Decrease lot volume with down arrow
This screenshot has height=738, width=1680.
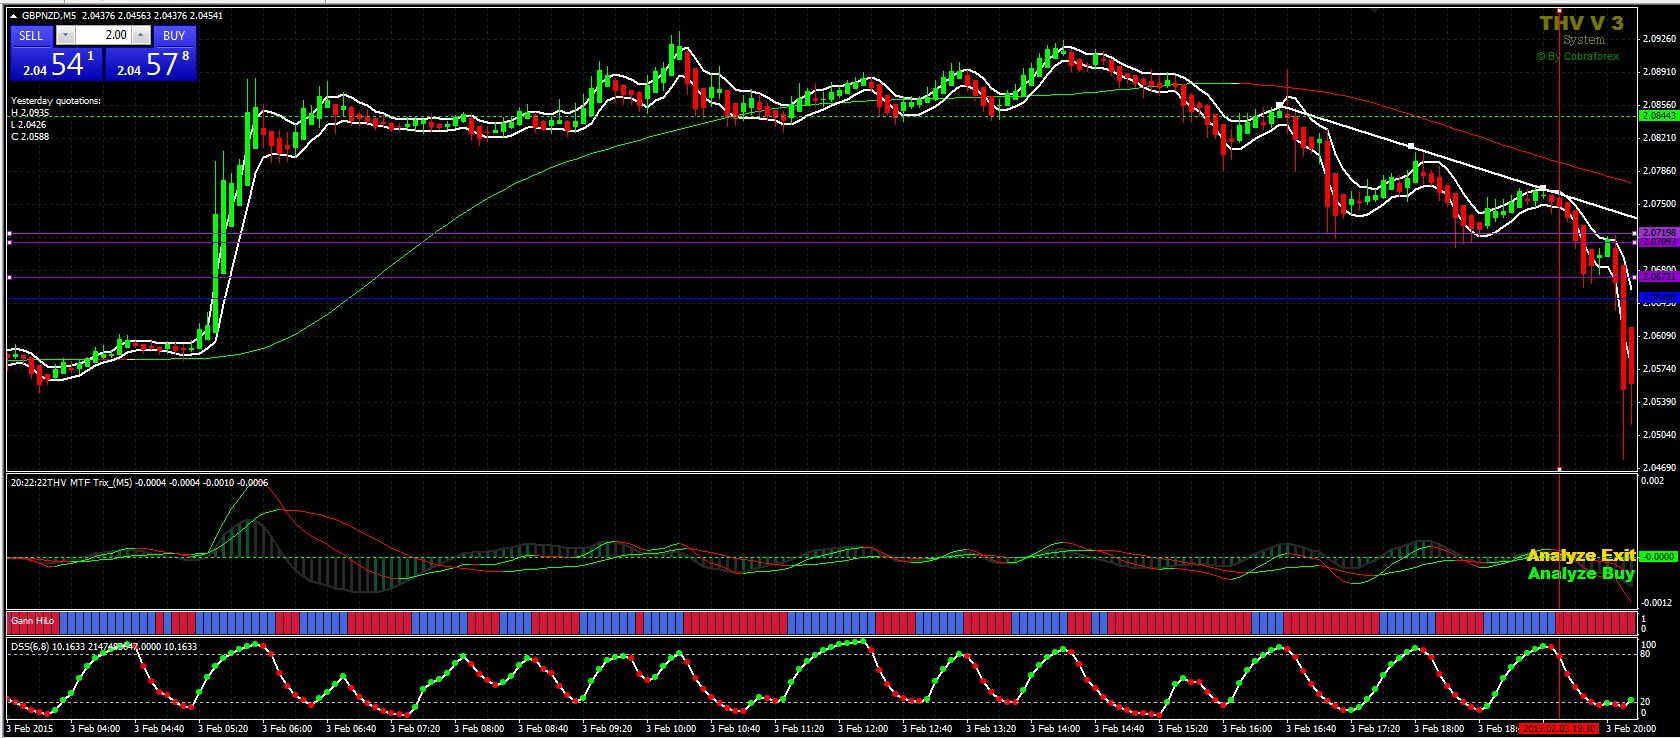[65, 35]
